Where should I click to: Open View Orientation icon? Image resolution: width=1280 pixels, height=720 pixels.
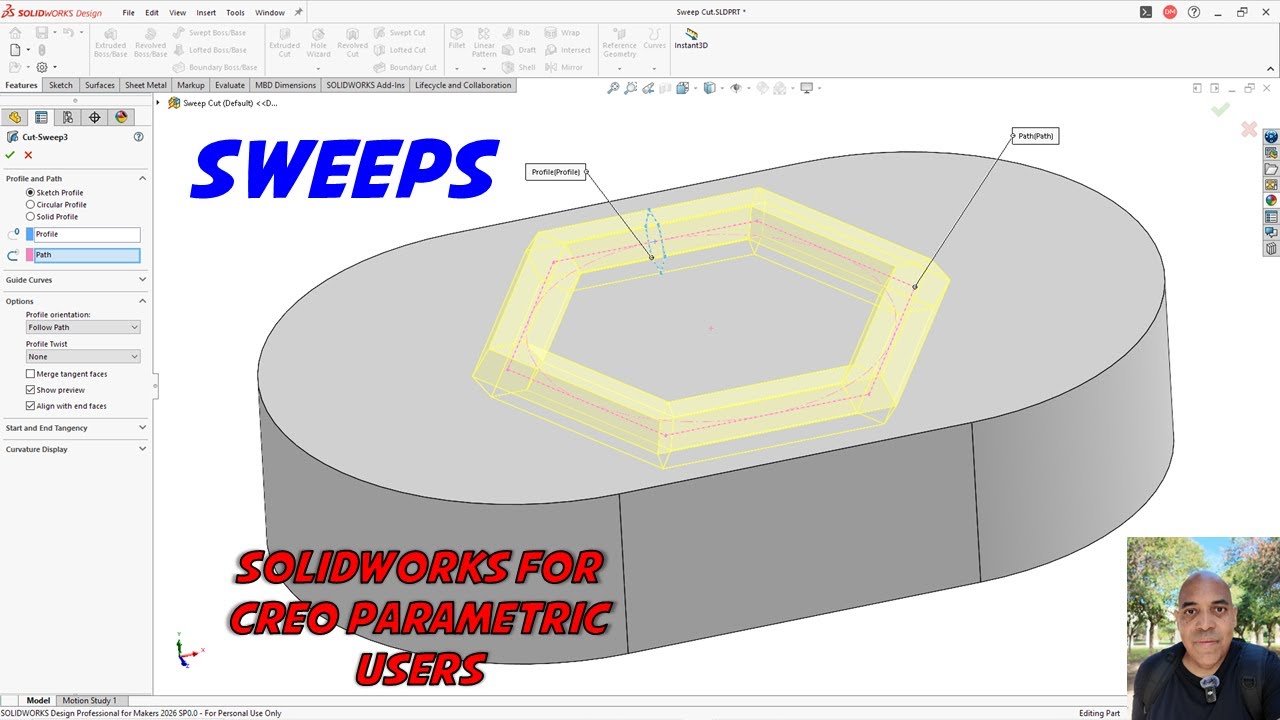click(x=682, y=88)
